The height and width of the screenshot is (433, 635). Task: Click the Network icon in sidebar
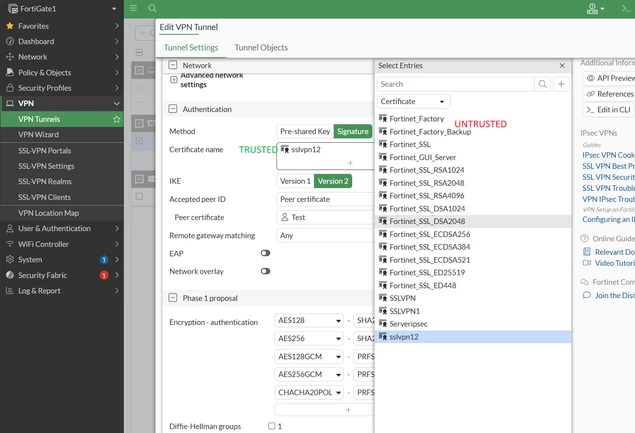click(x=10, y=57)
